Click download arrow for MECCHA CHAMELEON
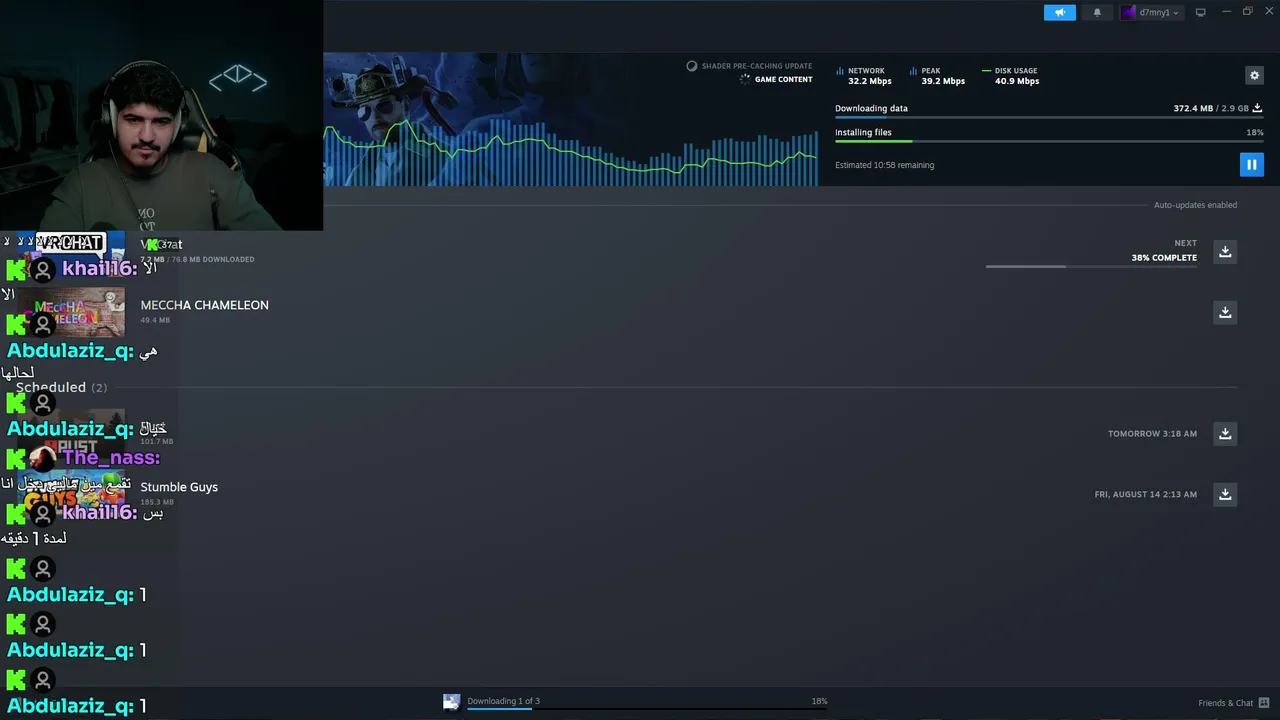The height and width of the screenshot is (720, 1280). point(1225,312)
